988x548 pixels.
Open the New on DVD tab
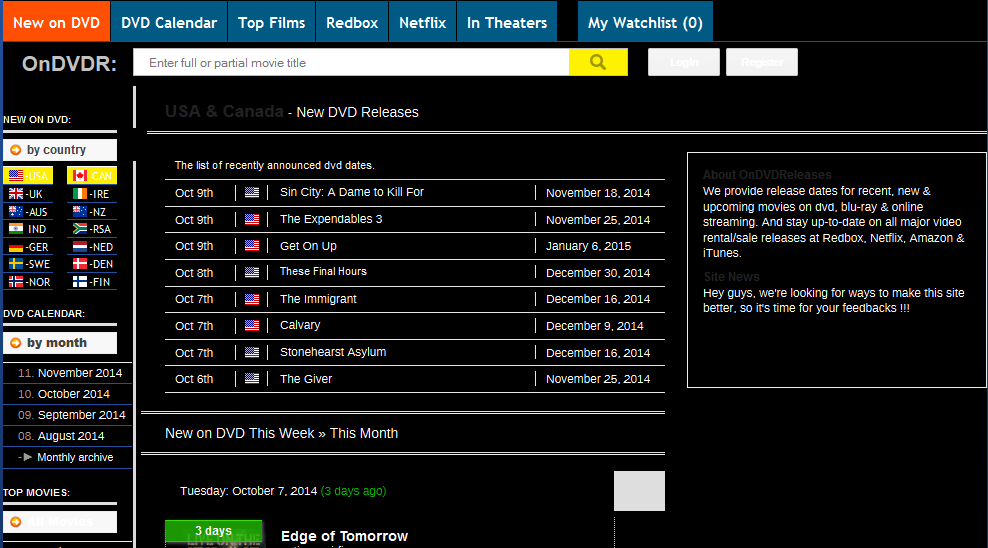coord(57,22)
